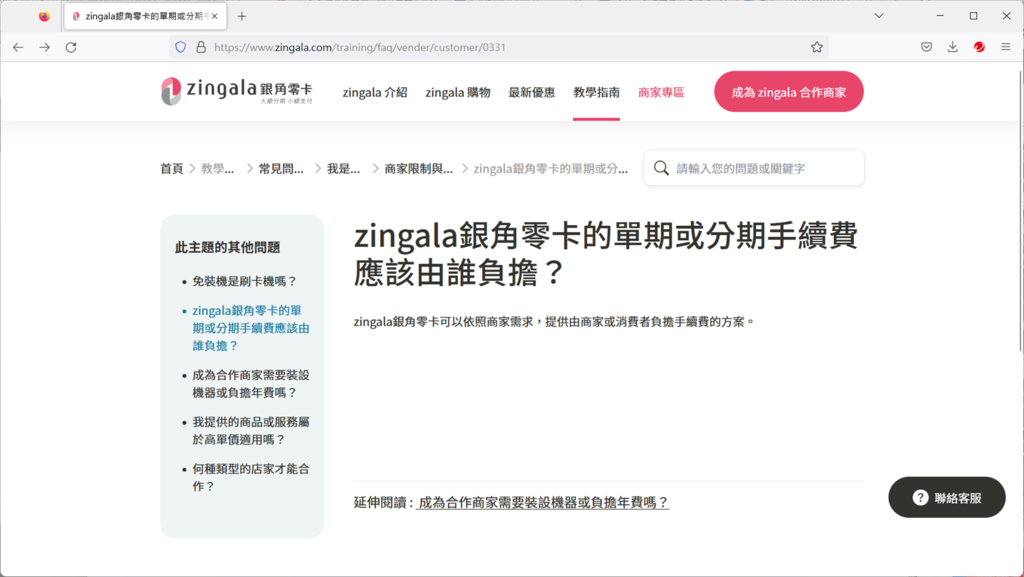Open sidebar question 免裝機是刷卡機嗎？
The width and height of the screenshot is (1024, 577).
coord(245,281)
